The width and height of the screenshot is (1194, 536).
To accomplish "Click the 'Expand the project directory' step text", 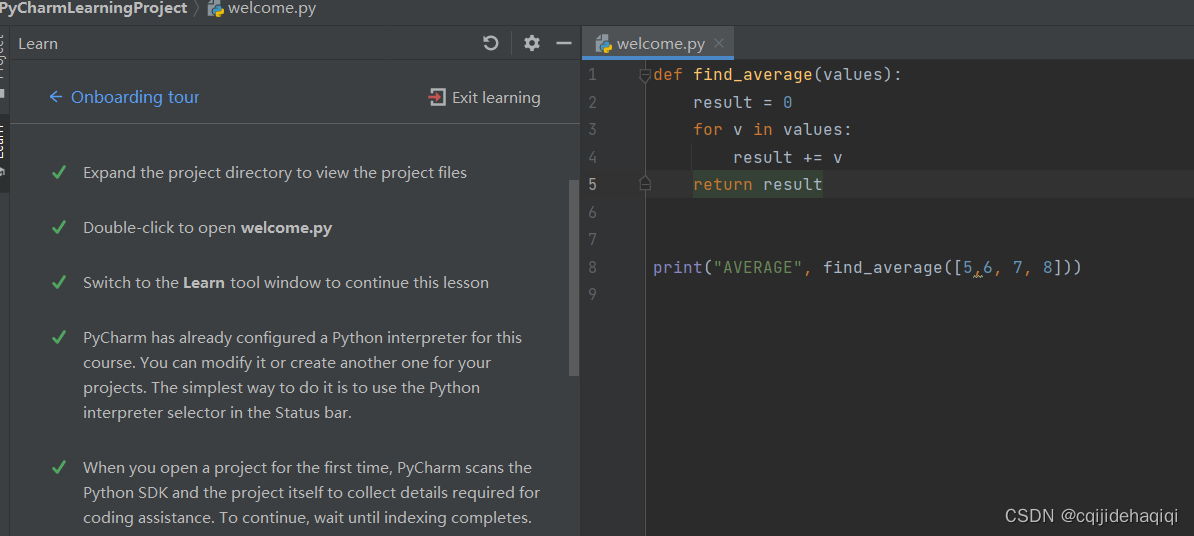I will coord(275,173).
